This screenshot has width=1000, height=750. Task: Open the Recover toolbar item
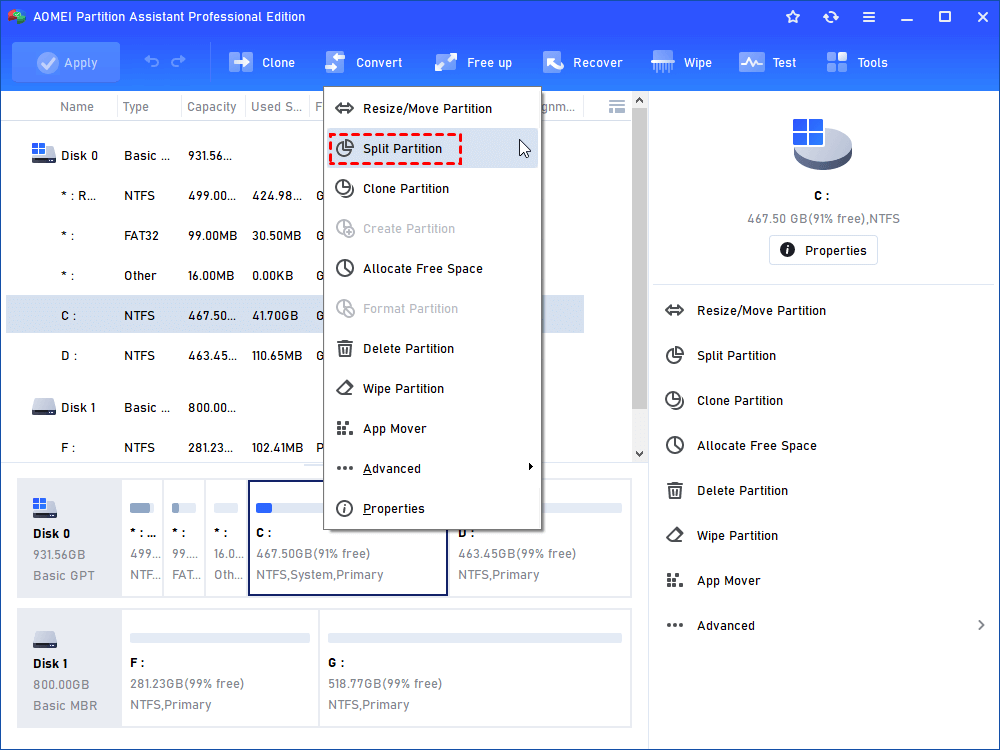[582, 62]
